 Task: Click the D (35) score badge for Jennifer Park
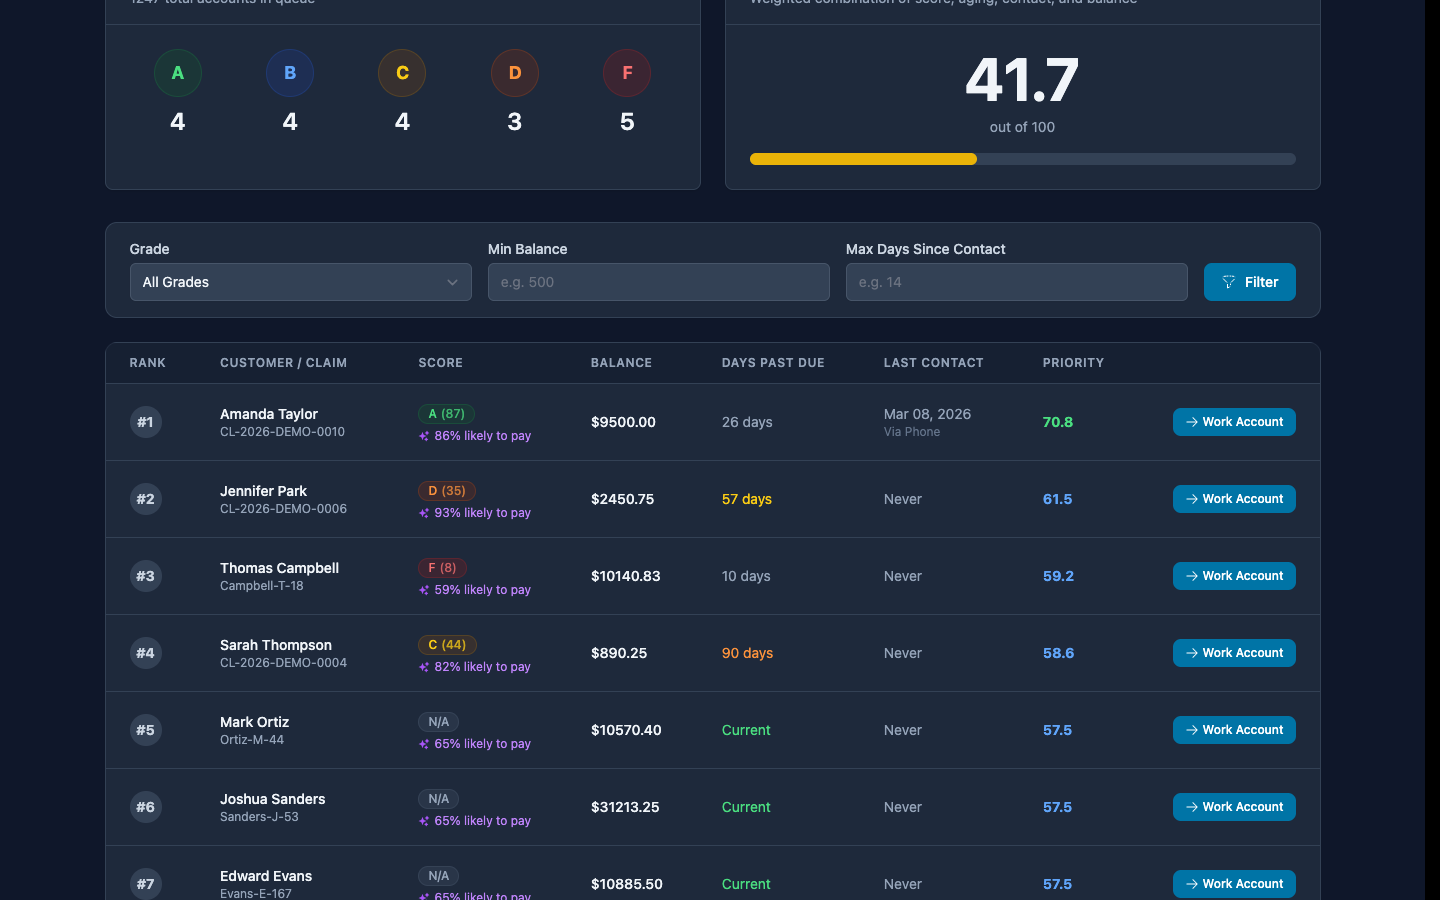446,491
